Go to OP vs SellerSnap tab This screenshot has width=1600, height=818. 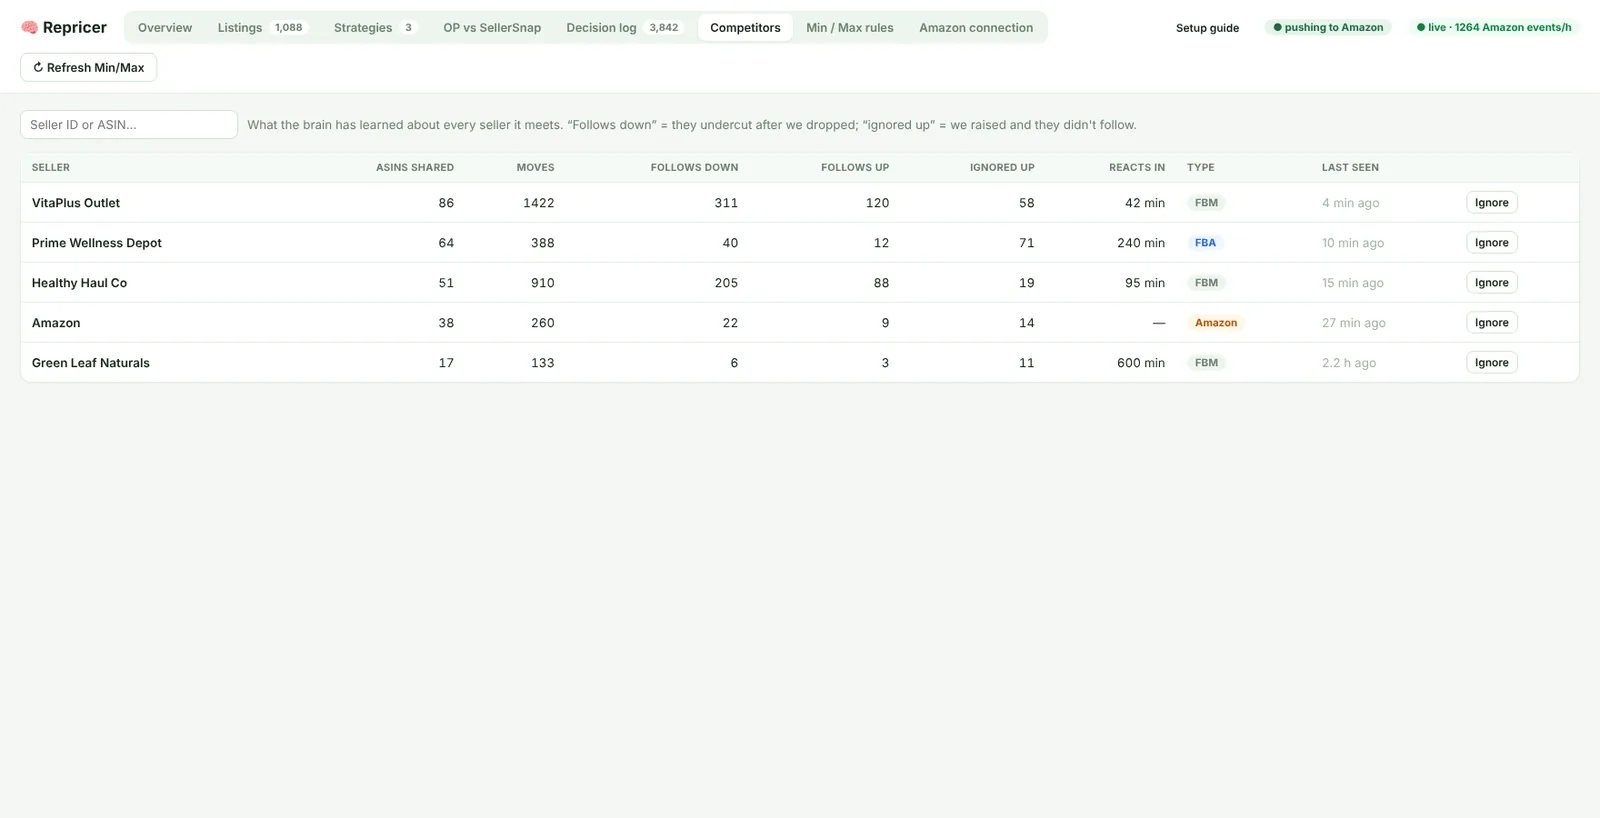[x=492, y=27]
